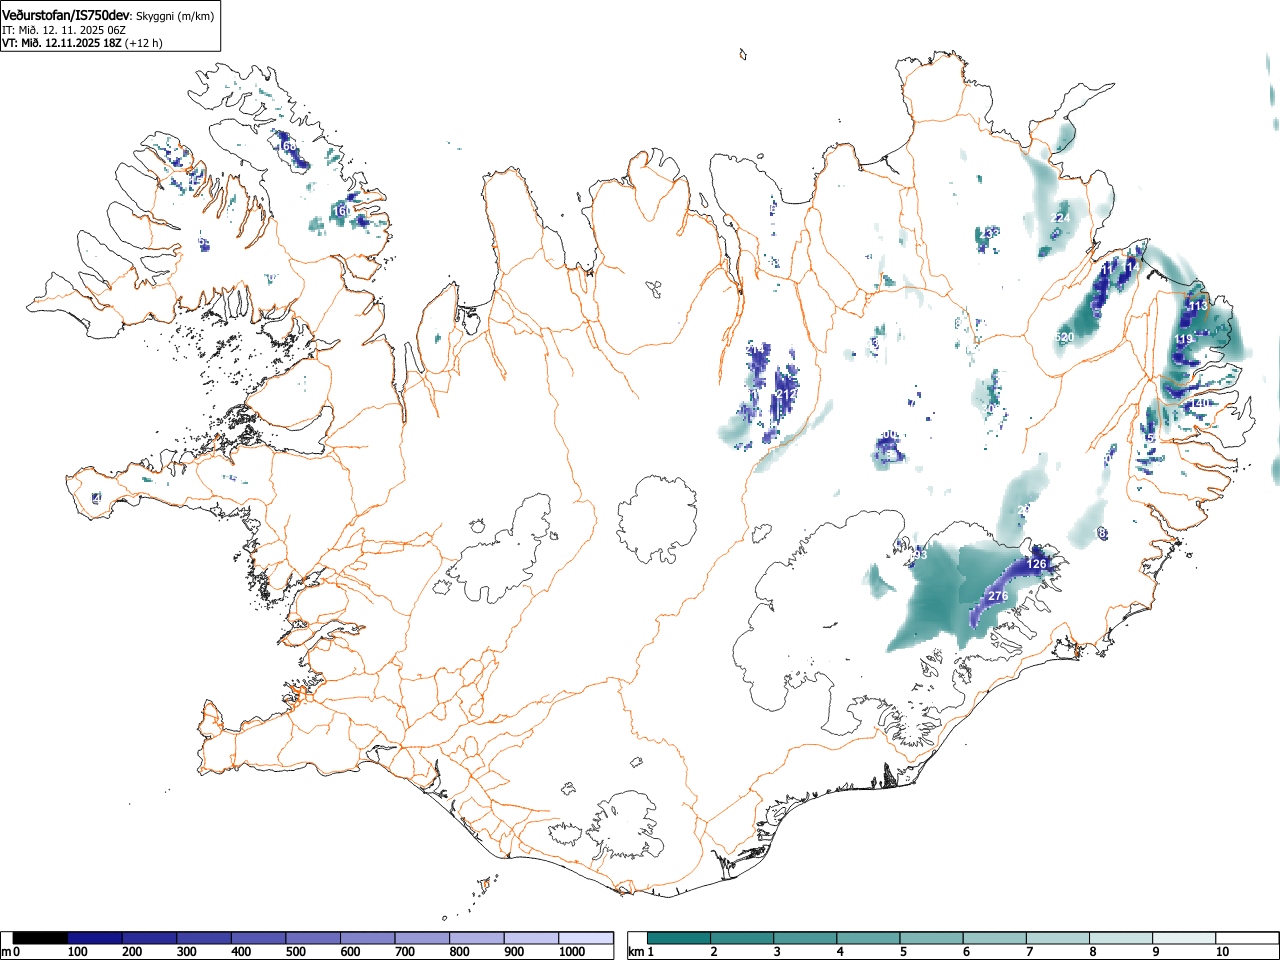1280x960 pixels.
Task: Click the 5–6 km legend color segment
Action: pos(932,938)
